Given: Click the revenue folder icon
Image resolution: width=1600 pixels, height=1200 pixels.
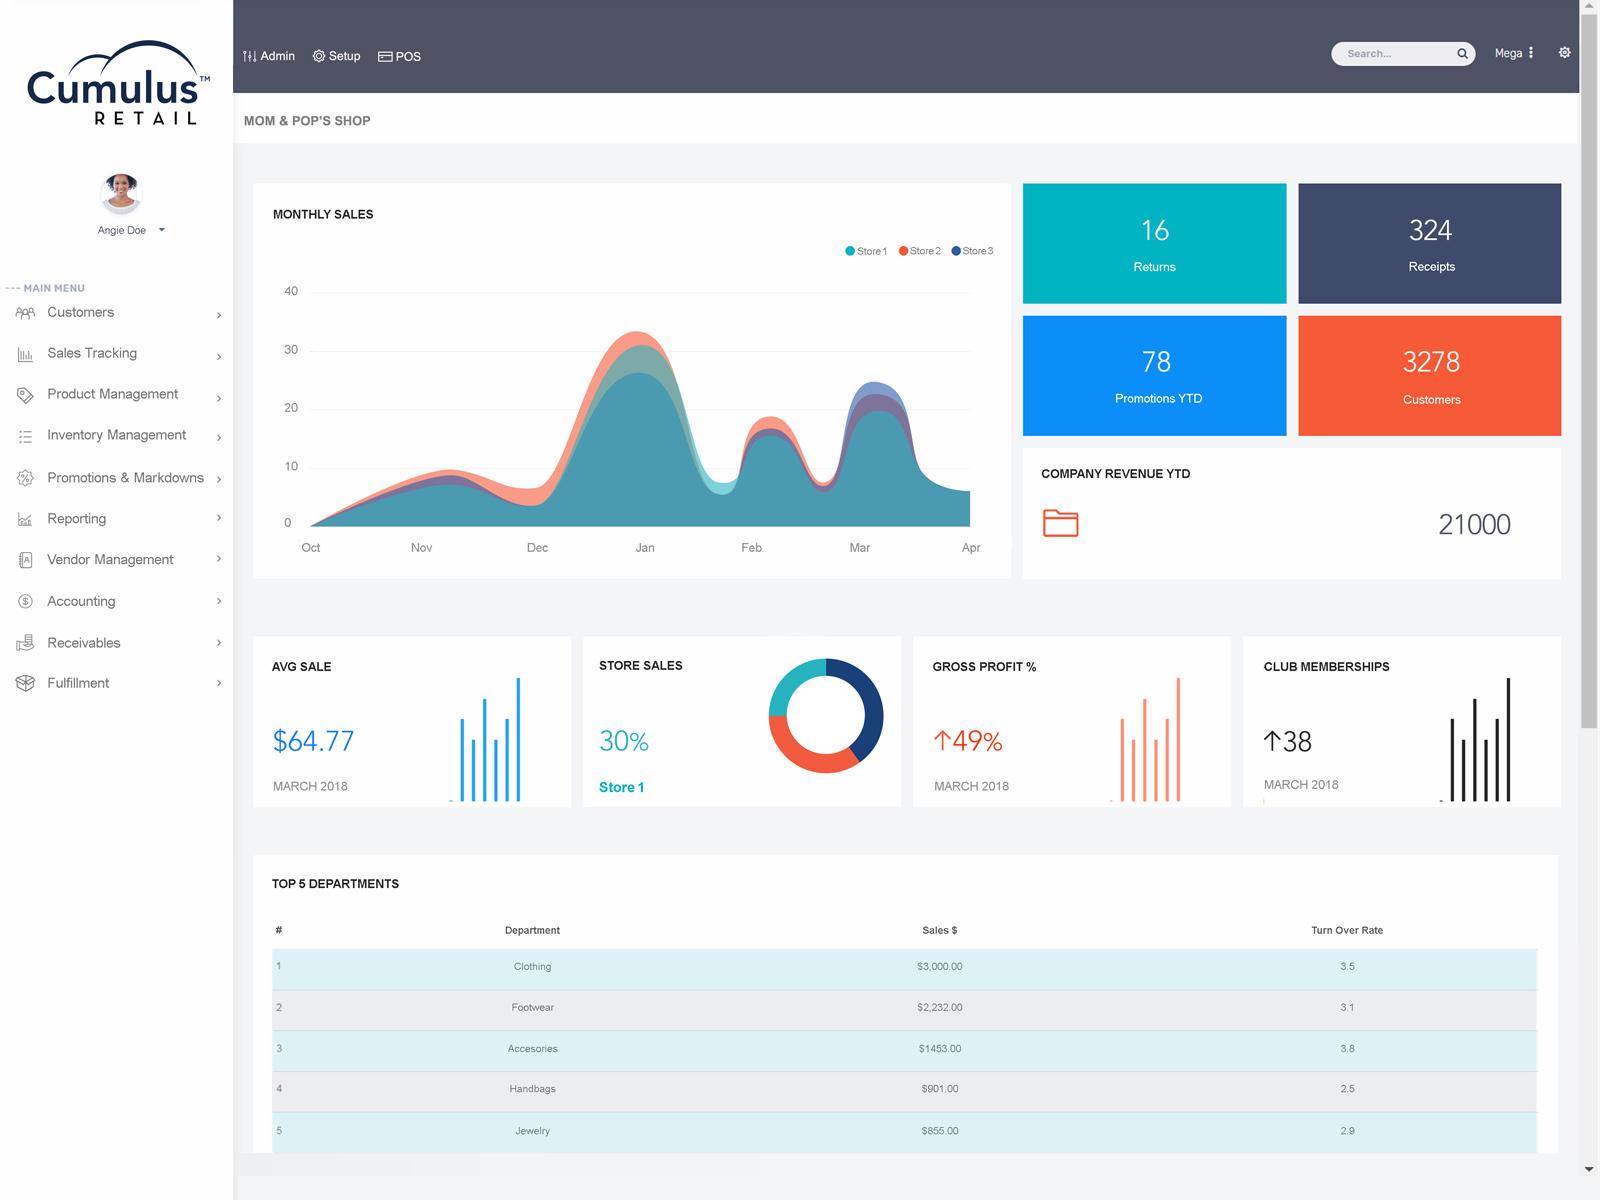Looking at the screenshot, I should pyautogui.click(x=1060, y=523).
